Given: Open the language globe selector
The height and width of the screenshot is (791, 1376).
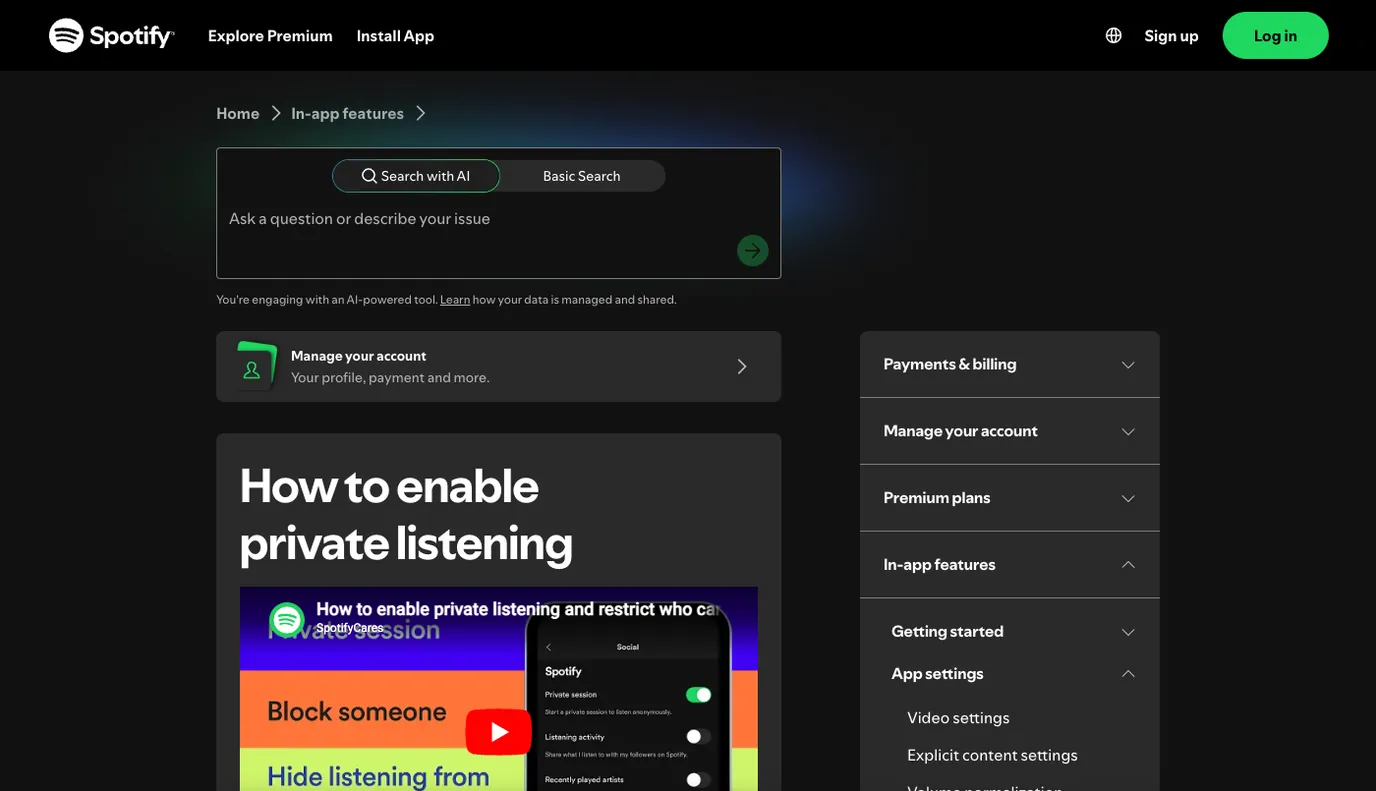Looking at the screenshot, I should [1113, 35].
